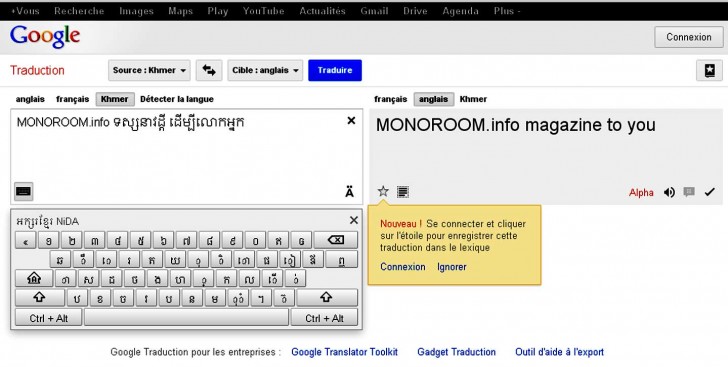This screenshot has height=367, width=728.
Task: Click the Ä phonetic reading icon
Action: (350, 192)
